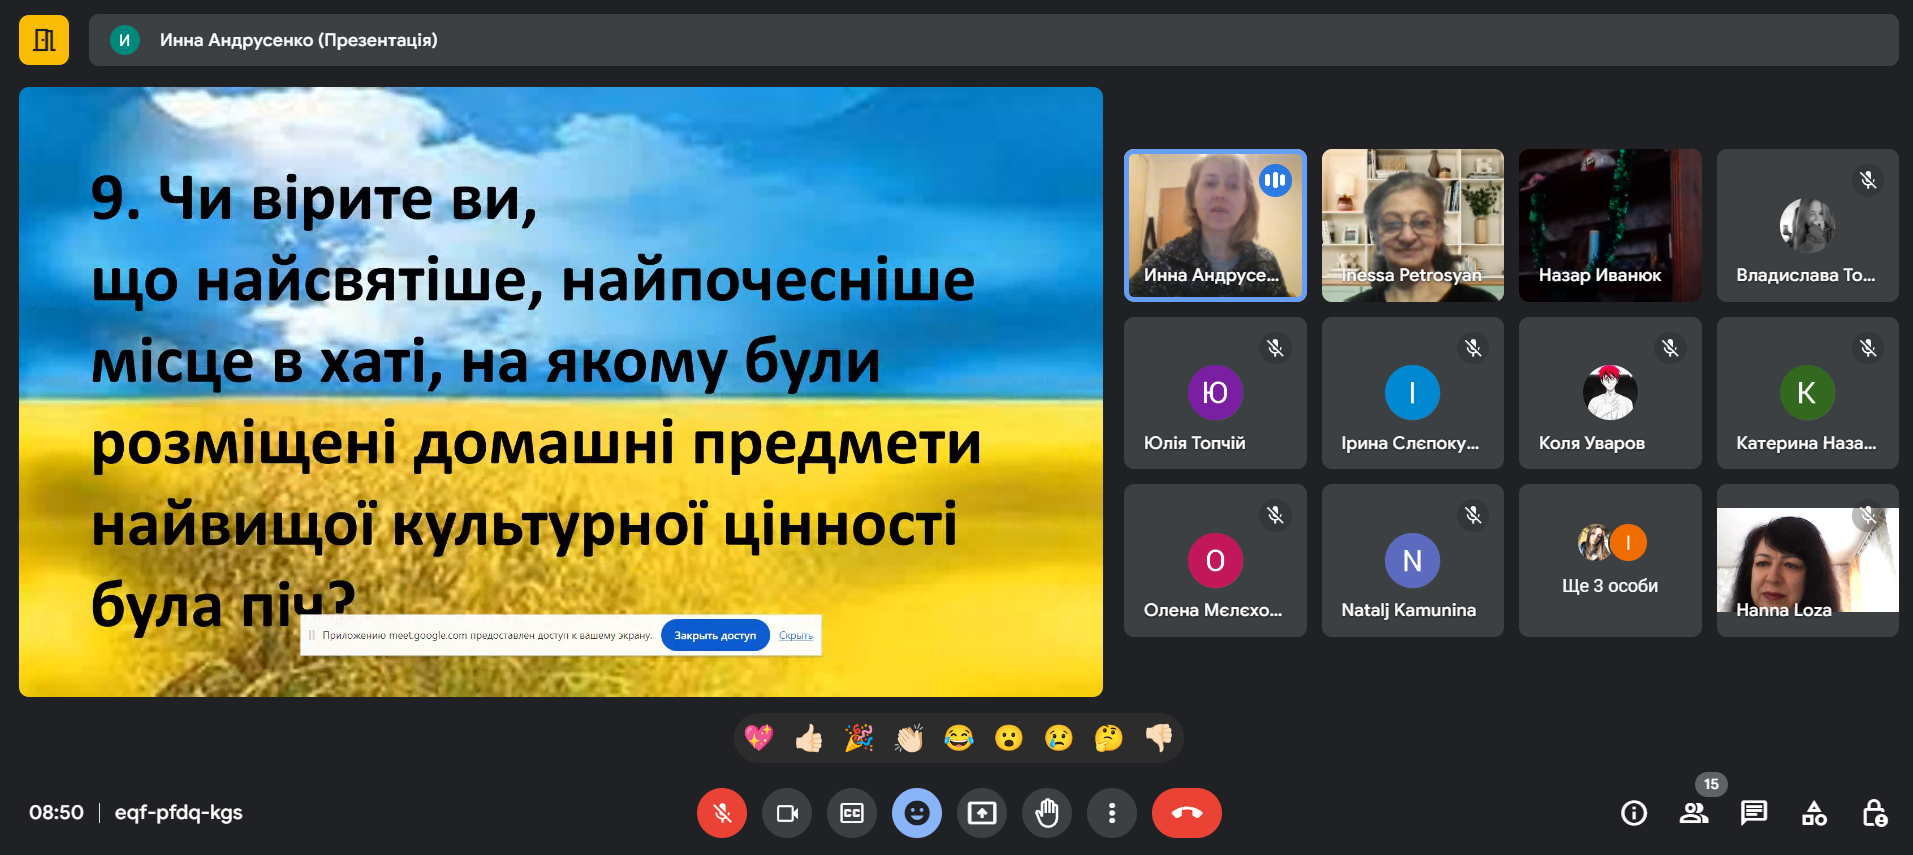Viewport: 1913px width, 855px height.
Task: Click the present screen icon
Action: pyautogui.click(x=982, y=813)
